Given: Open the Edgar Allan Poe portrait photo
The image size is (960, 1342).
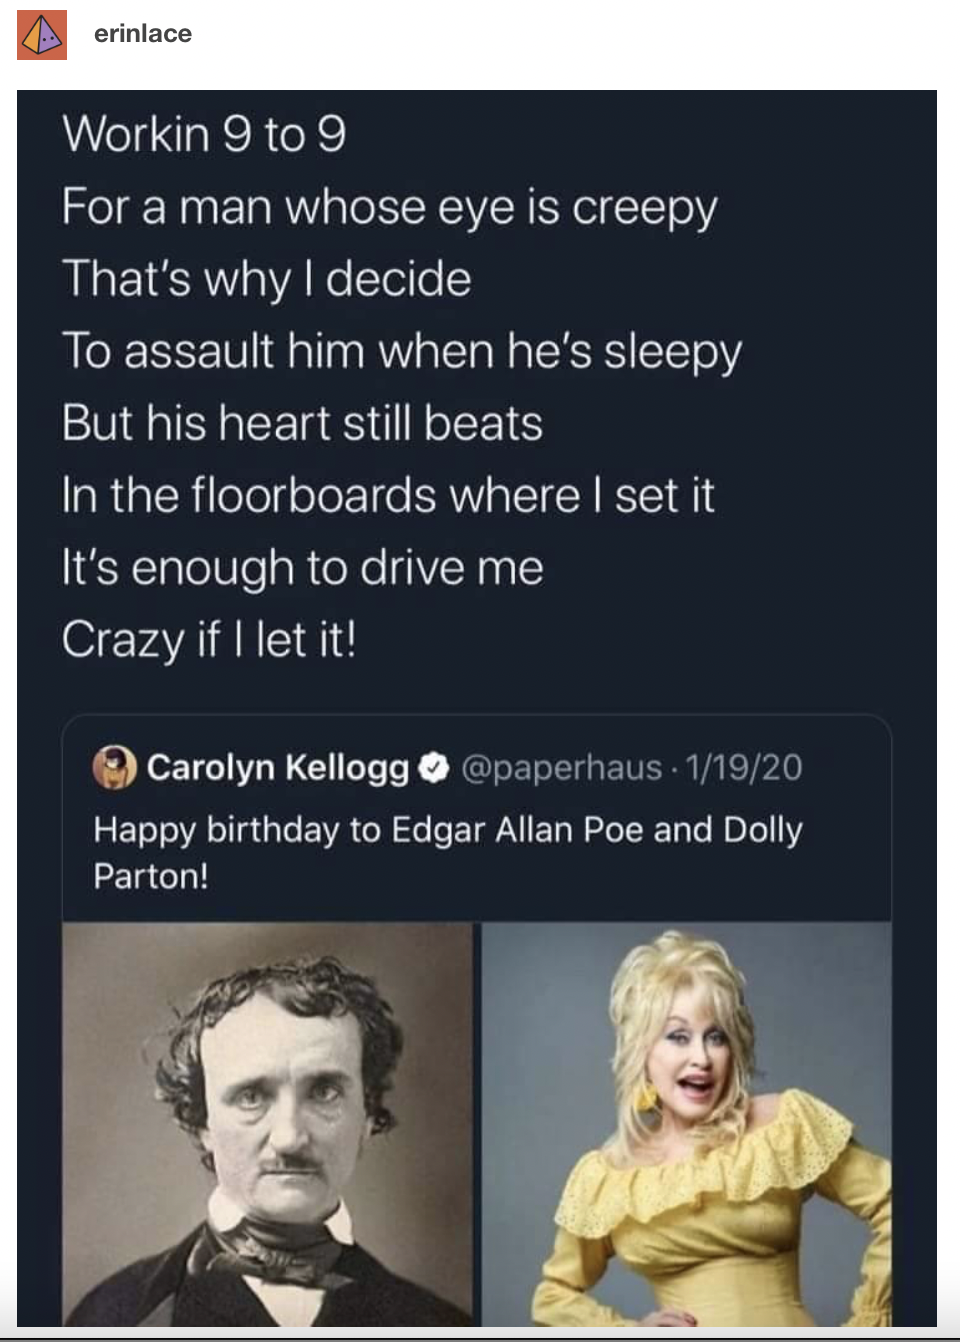Looking at the screenshot, I should 267,1124.
